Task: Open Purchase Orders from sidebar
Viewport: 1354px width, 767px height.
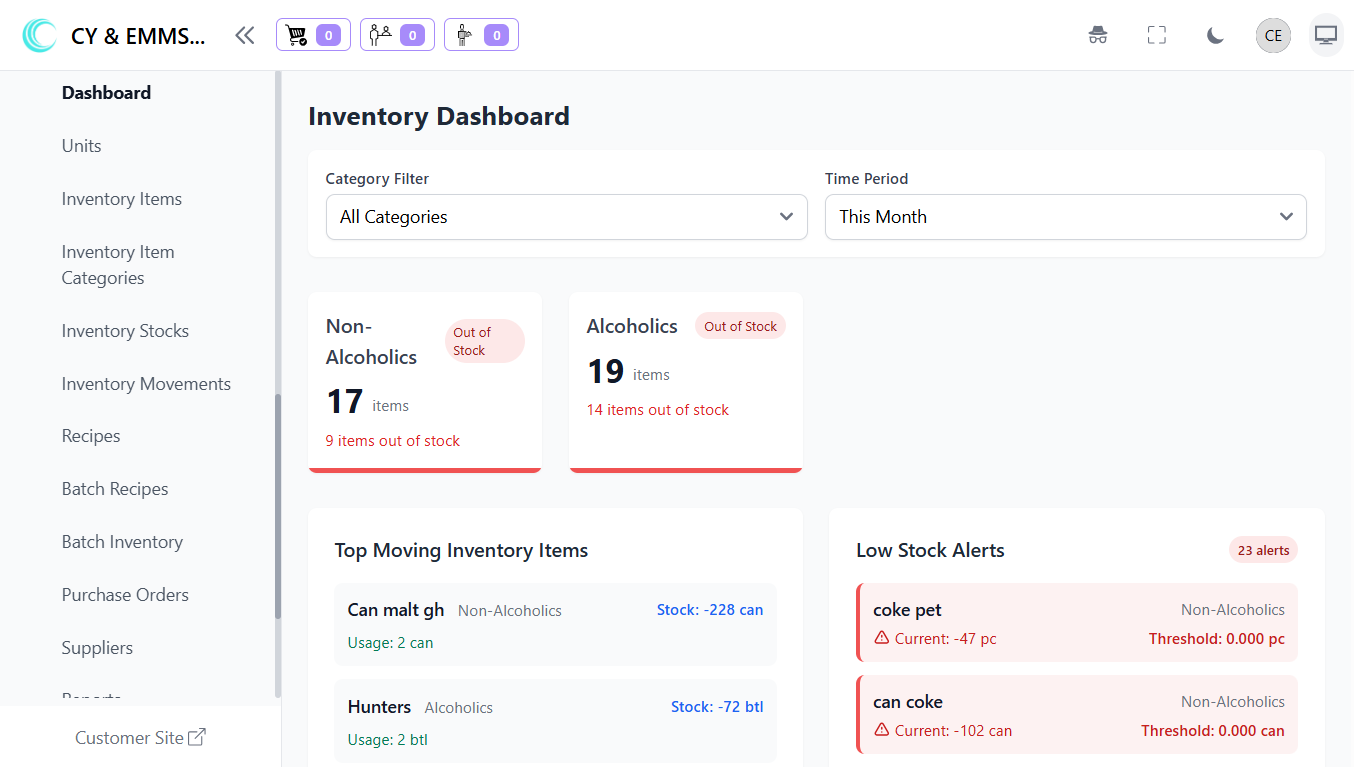Action: point(125,595)
